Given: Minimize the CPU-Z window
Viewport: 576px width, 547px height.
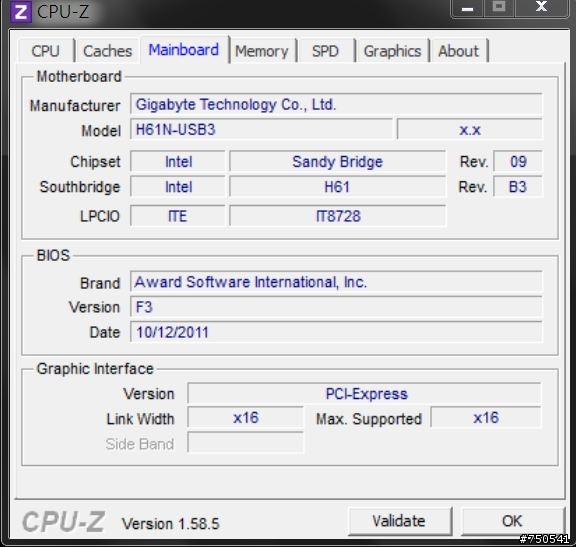Looking at the screenshot, I should click(467, 8).
